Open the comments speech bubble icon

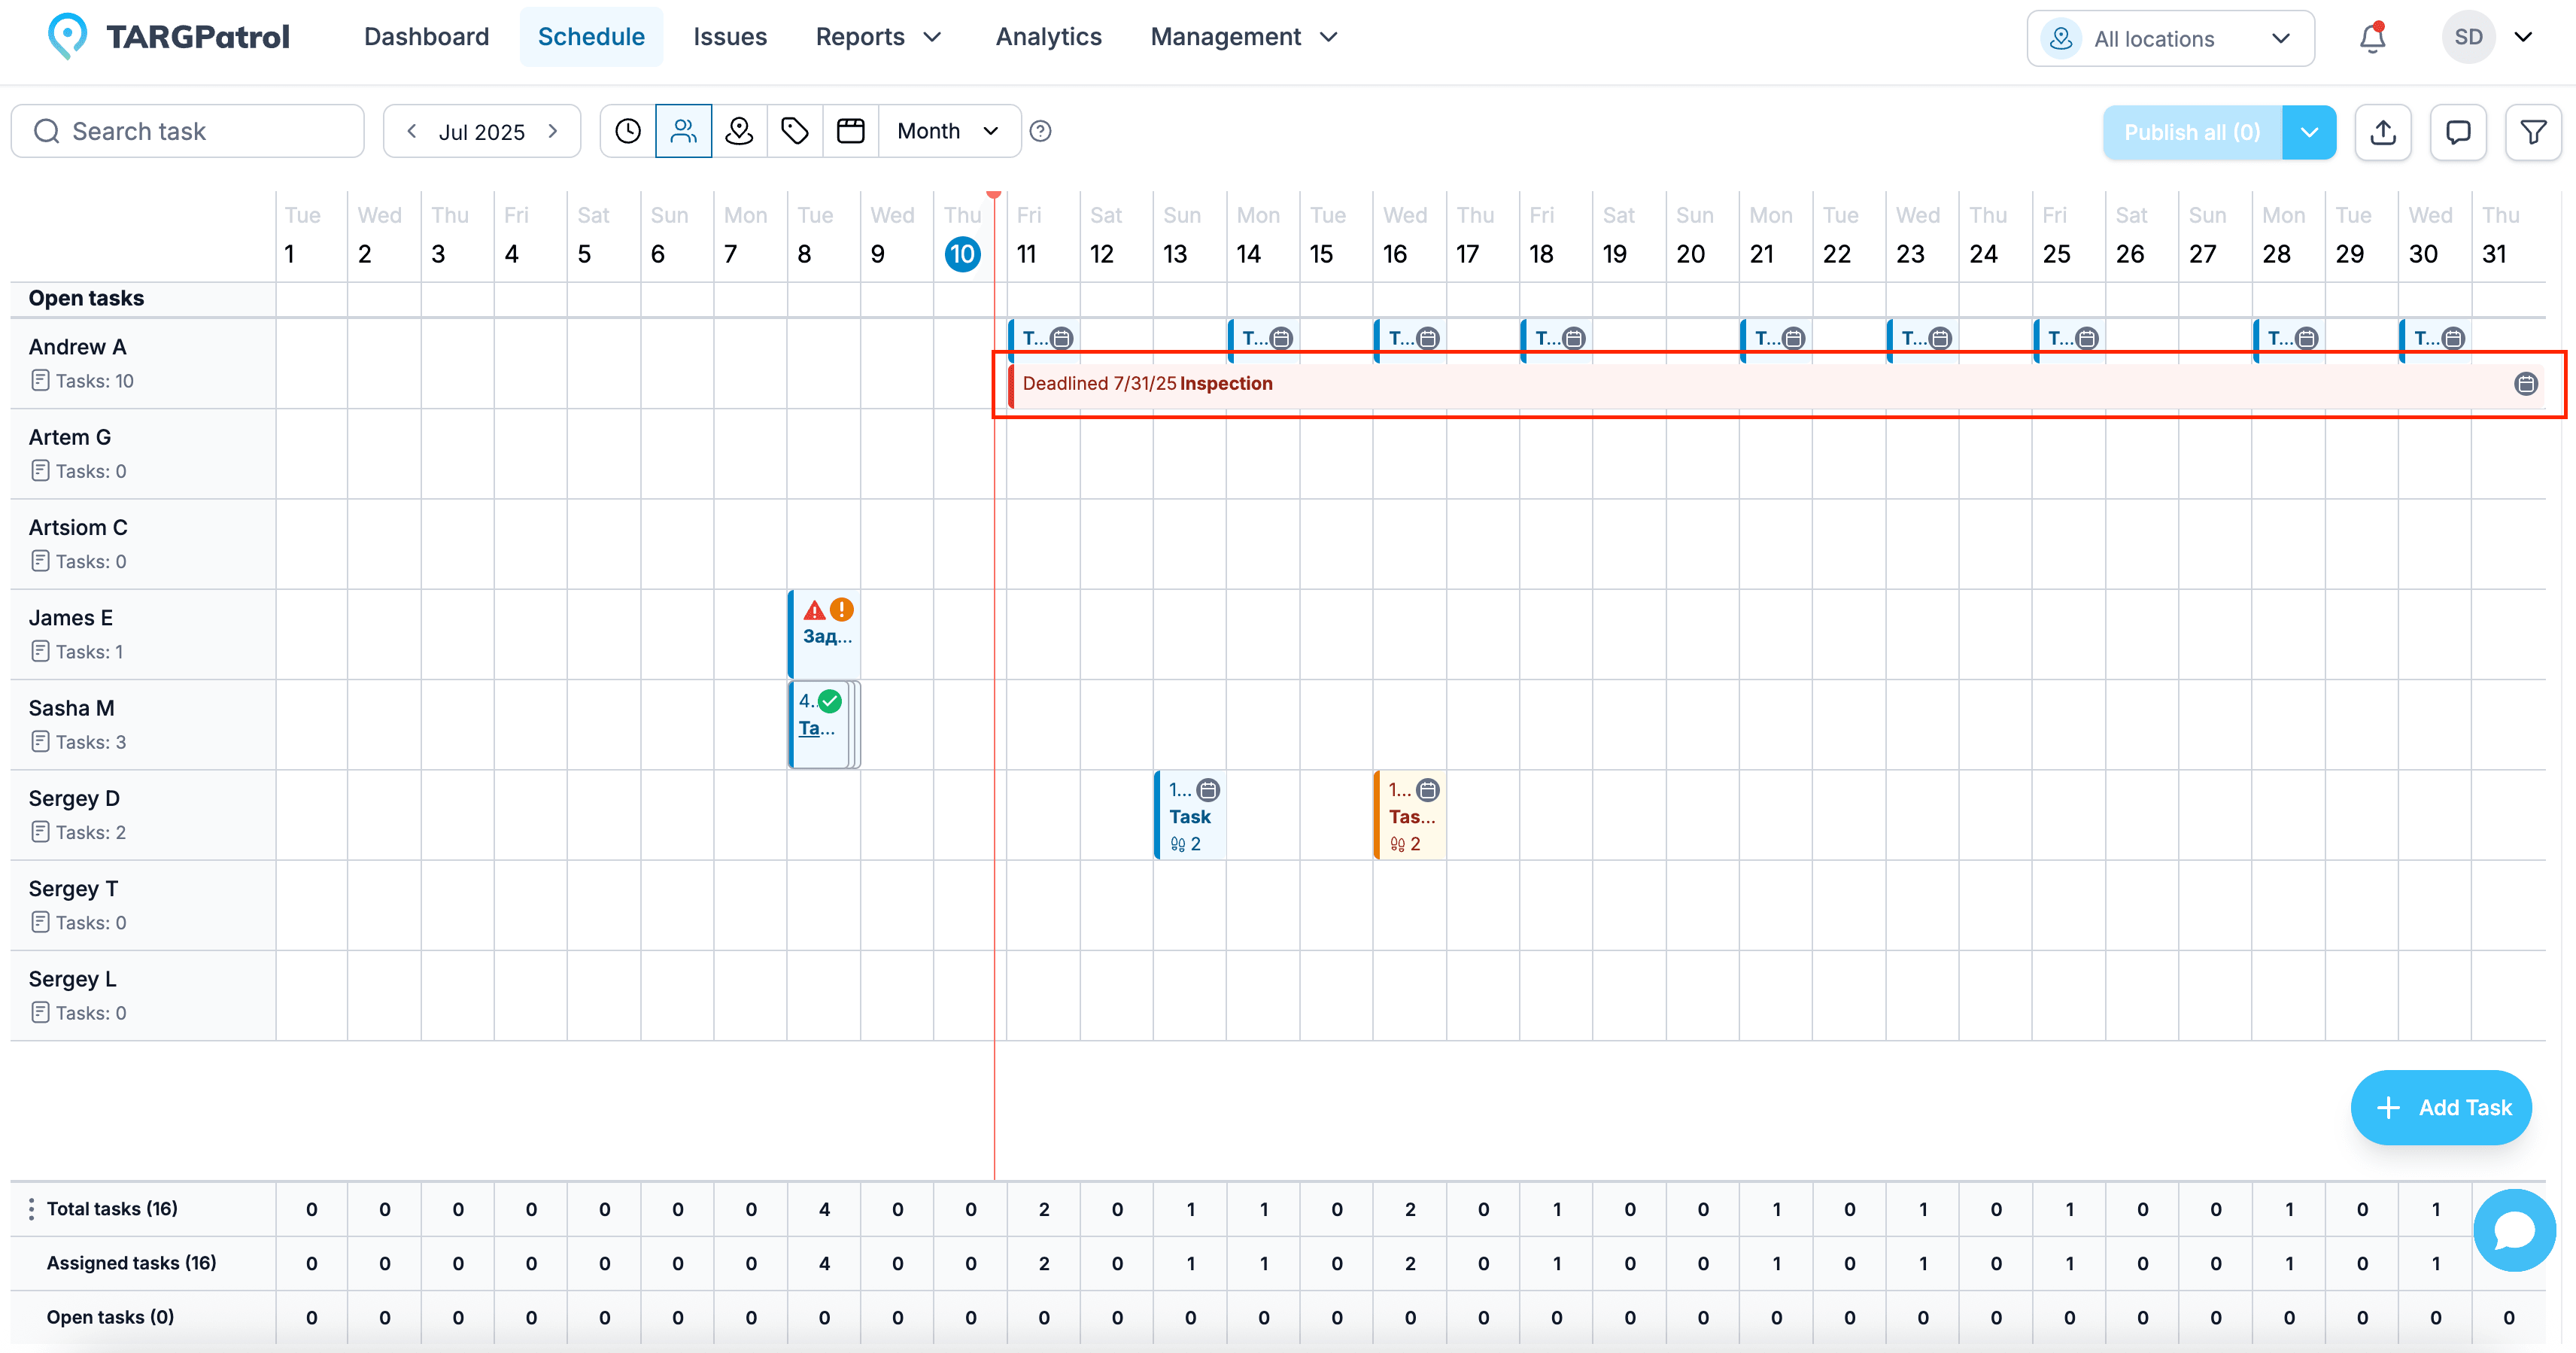[x=2458, y=132]
